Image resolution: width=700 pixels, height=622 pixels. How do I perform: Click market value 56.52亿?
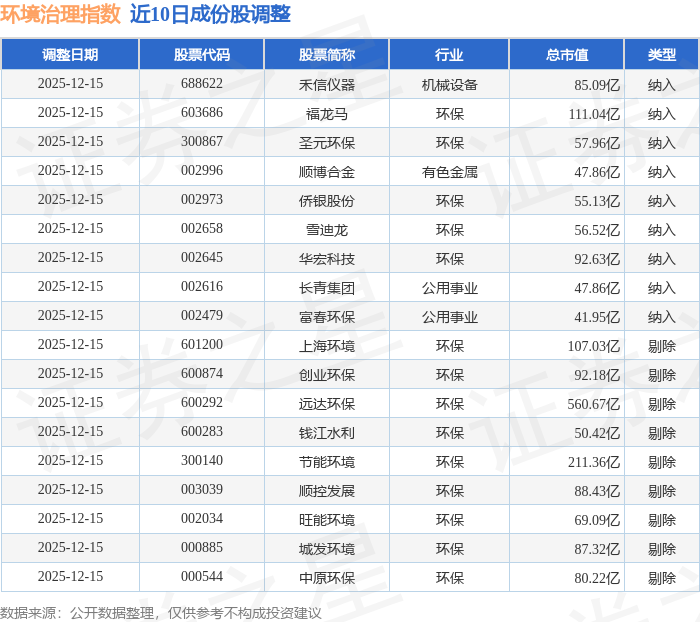tap(597, 230)
